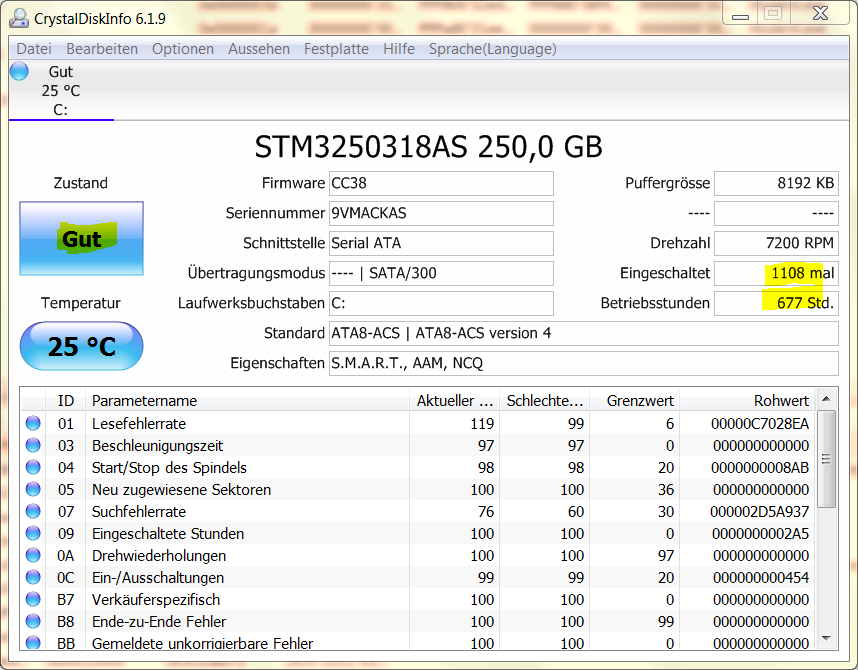Click the status orb of Ein-/Ausschaltungen row
The height and width of the screenshot is (670, 858).
[33, 577]
